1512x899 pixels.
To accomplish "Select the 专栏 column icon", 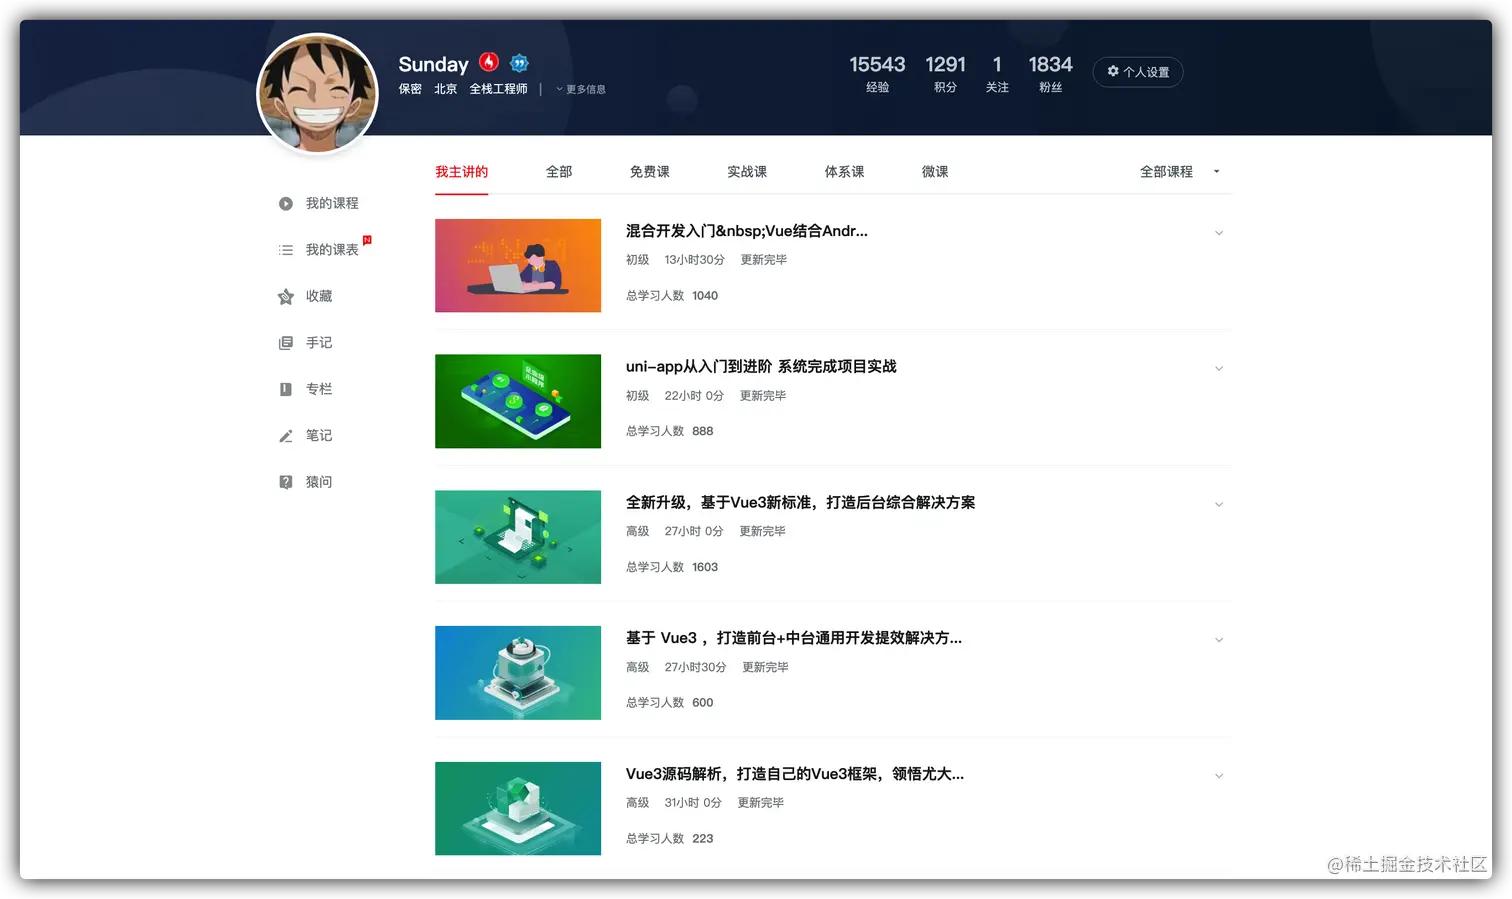I will point(286,388).
